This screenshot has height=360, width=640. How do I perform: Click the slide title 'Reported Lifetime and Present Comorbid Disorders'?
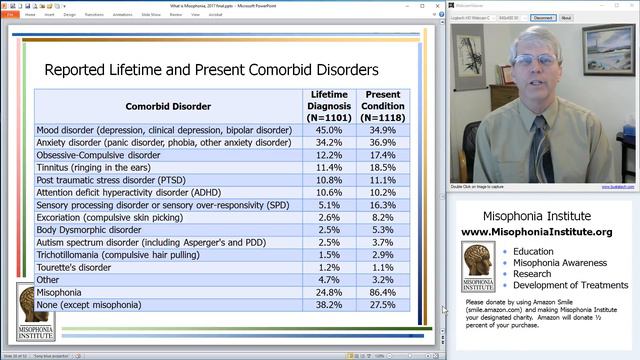click(x=211, y=70)
